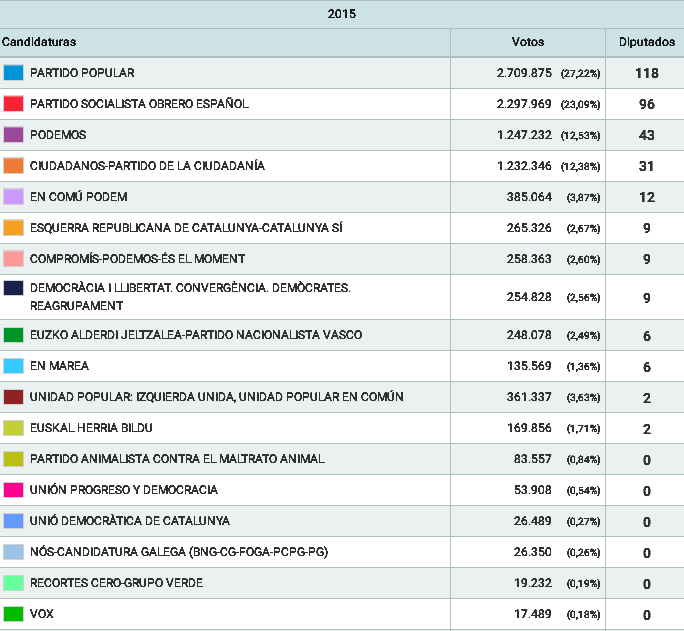Select UNIDAD POPULAR: IZQUIERDA UNIDA name
Image resolution: width=684 pixels, height=631 pixels.
[216, 397]
